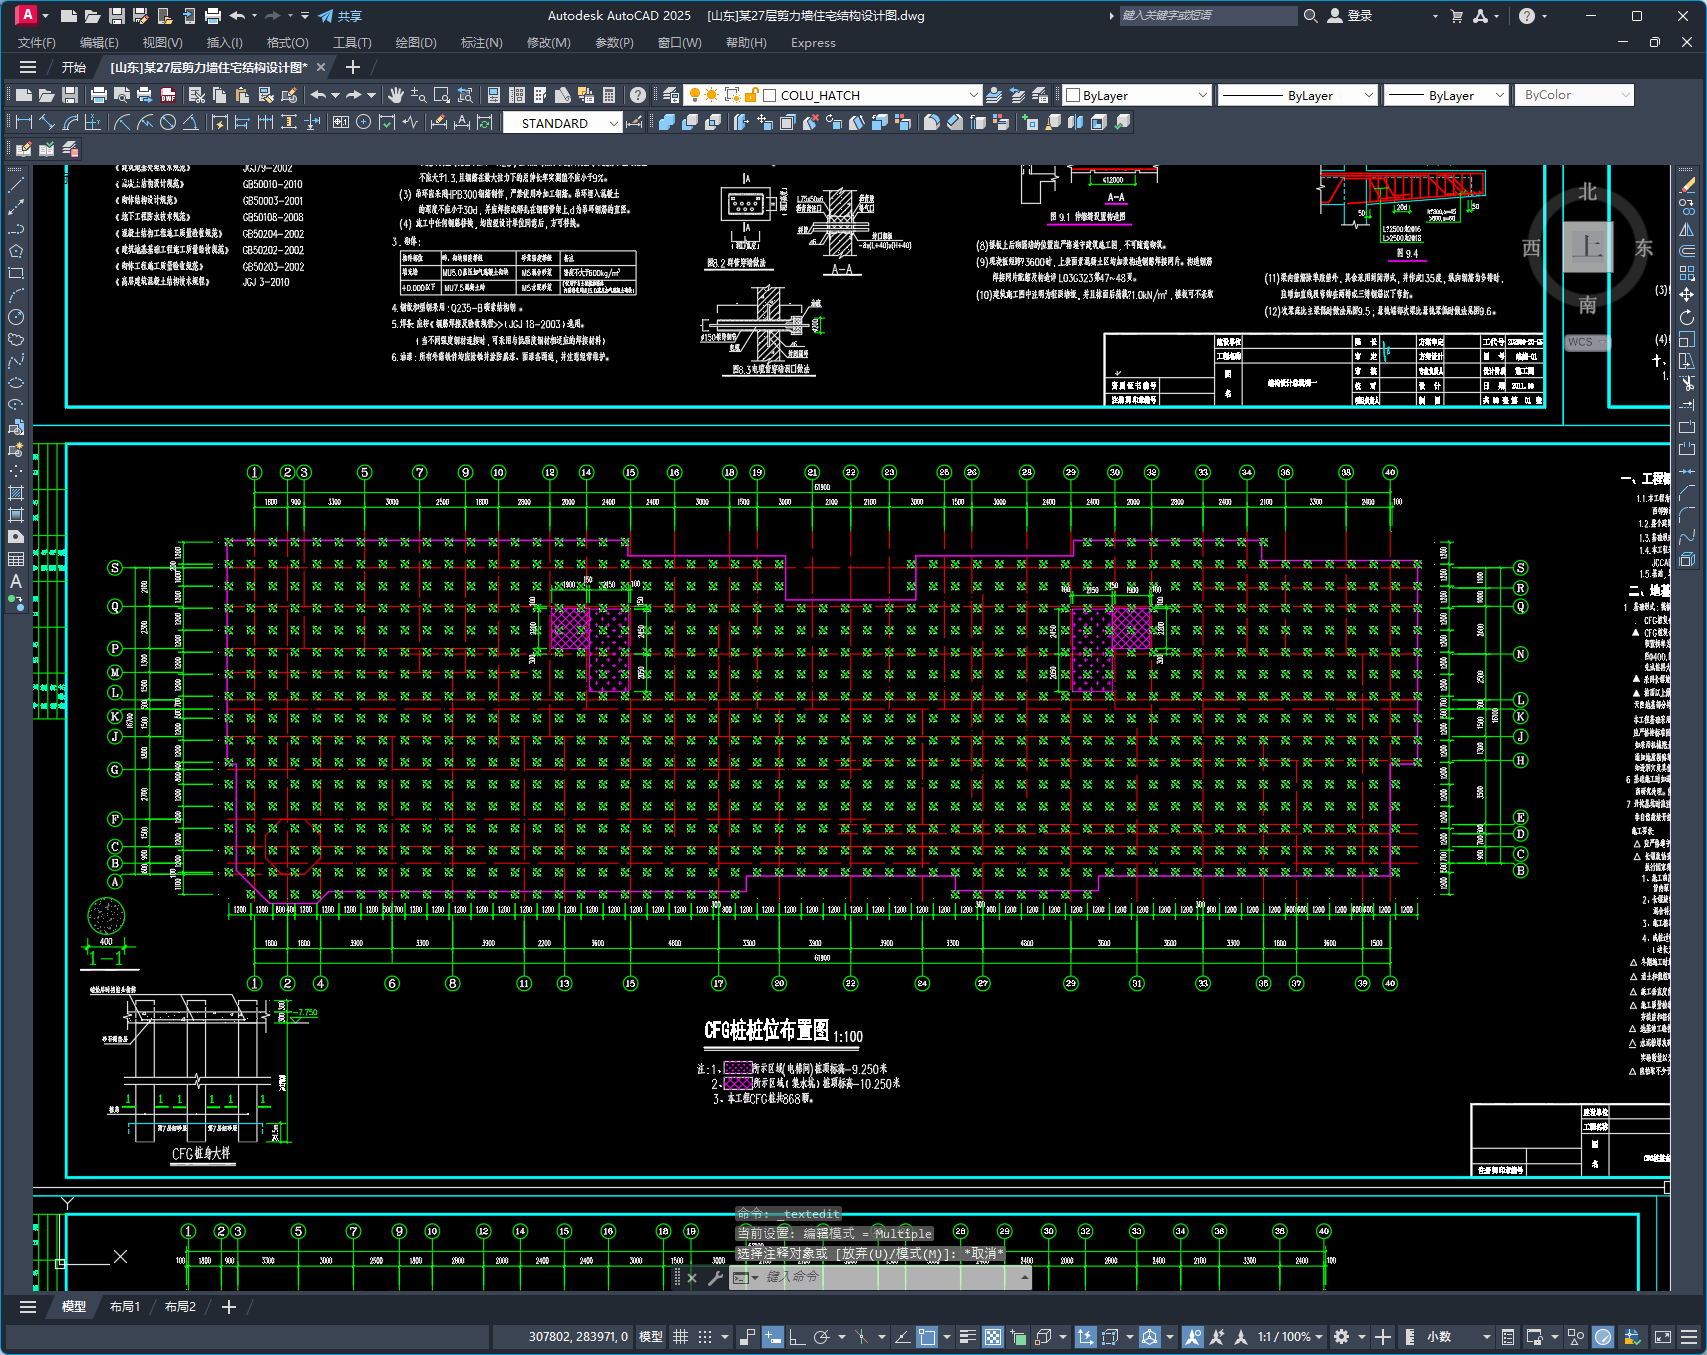Select the multiline text A tool
The image size is (1707, 1355).
coord(16,581)
